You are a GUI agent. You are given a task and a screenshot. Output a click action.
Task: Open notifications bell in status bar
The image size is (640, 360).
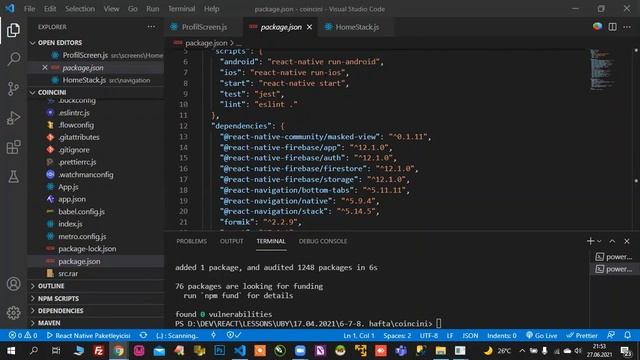point(627,336)
